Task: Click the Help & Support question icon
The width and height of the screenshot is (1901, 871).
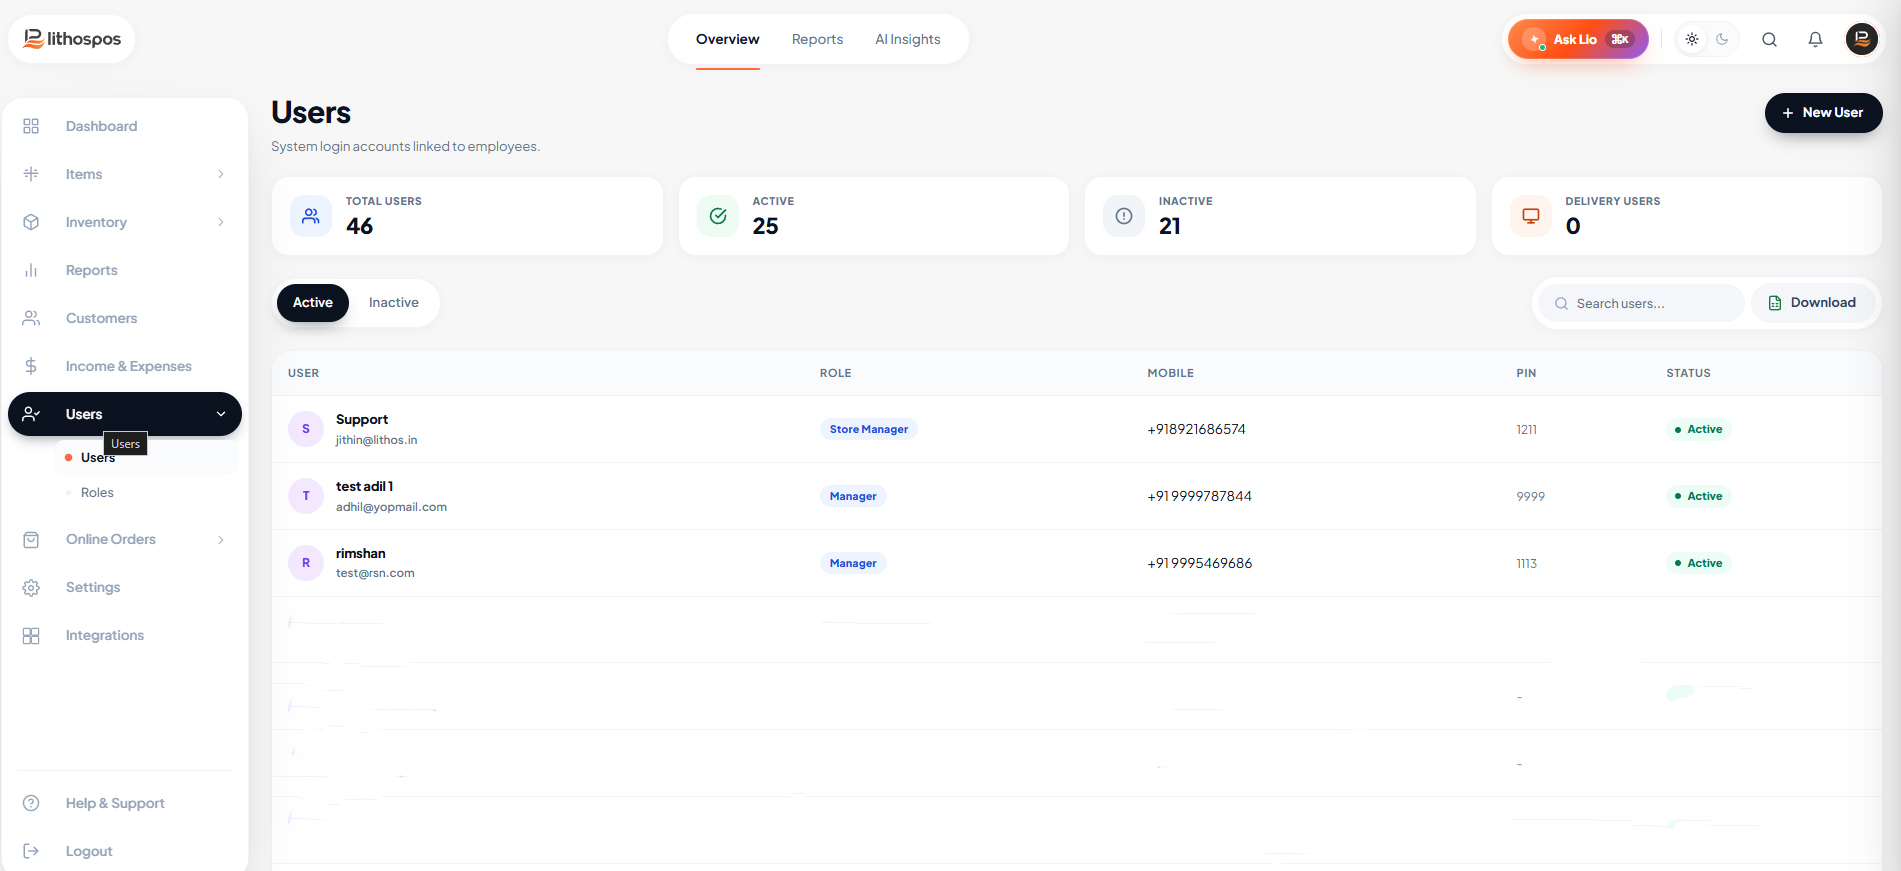Action: click(31, 803)
